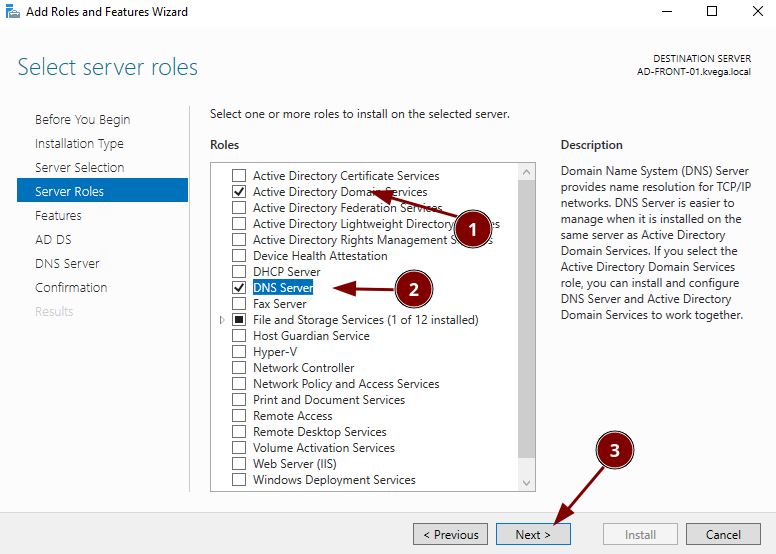The image size is (776, 554).
Task: Select Windows Deployment Services role label
Action: tap(334, 480)
